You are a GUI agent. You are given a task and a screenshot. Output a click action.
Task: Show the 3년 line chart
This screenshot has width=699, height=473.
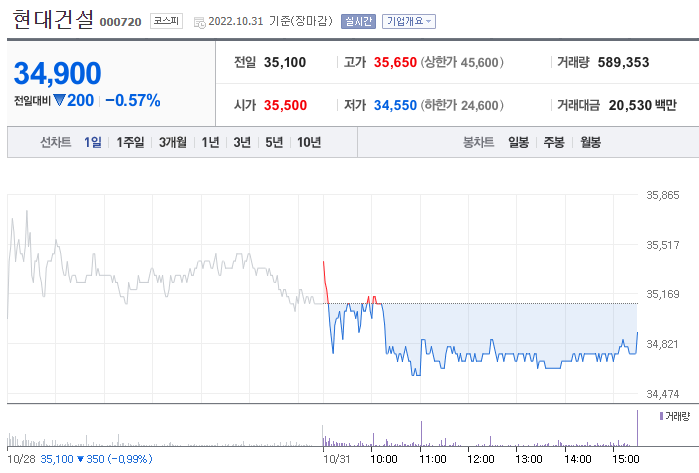(x=242, y=142)
